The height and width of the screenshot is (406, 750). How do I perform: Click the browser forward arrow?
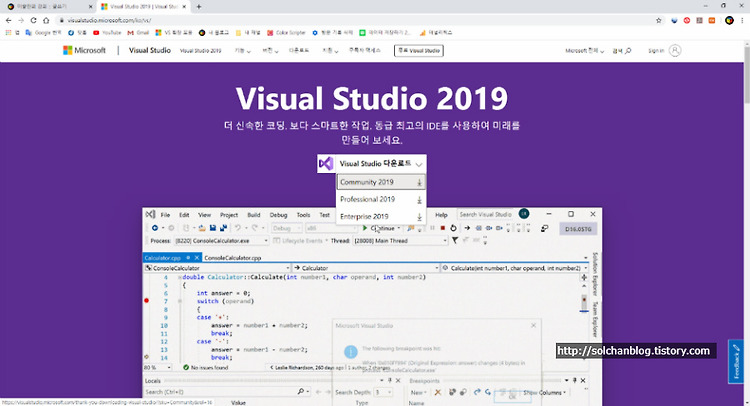tap(21, 20)
